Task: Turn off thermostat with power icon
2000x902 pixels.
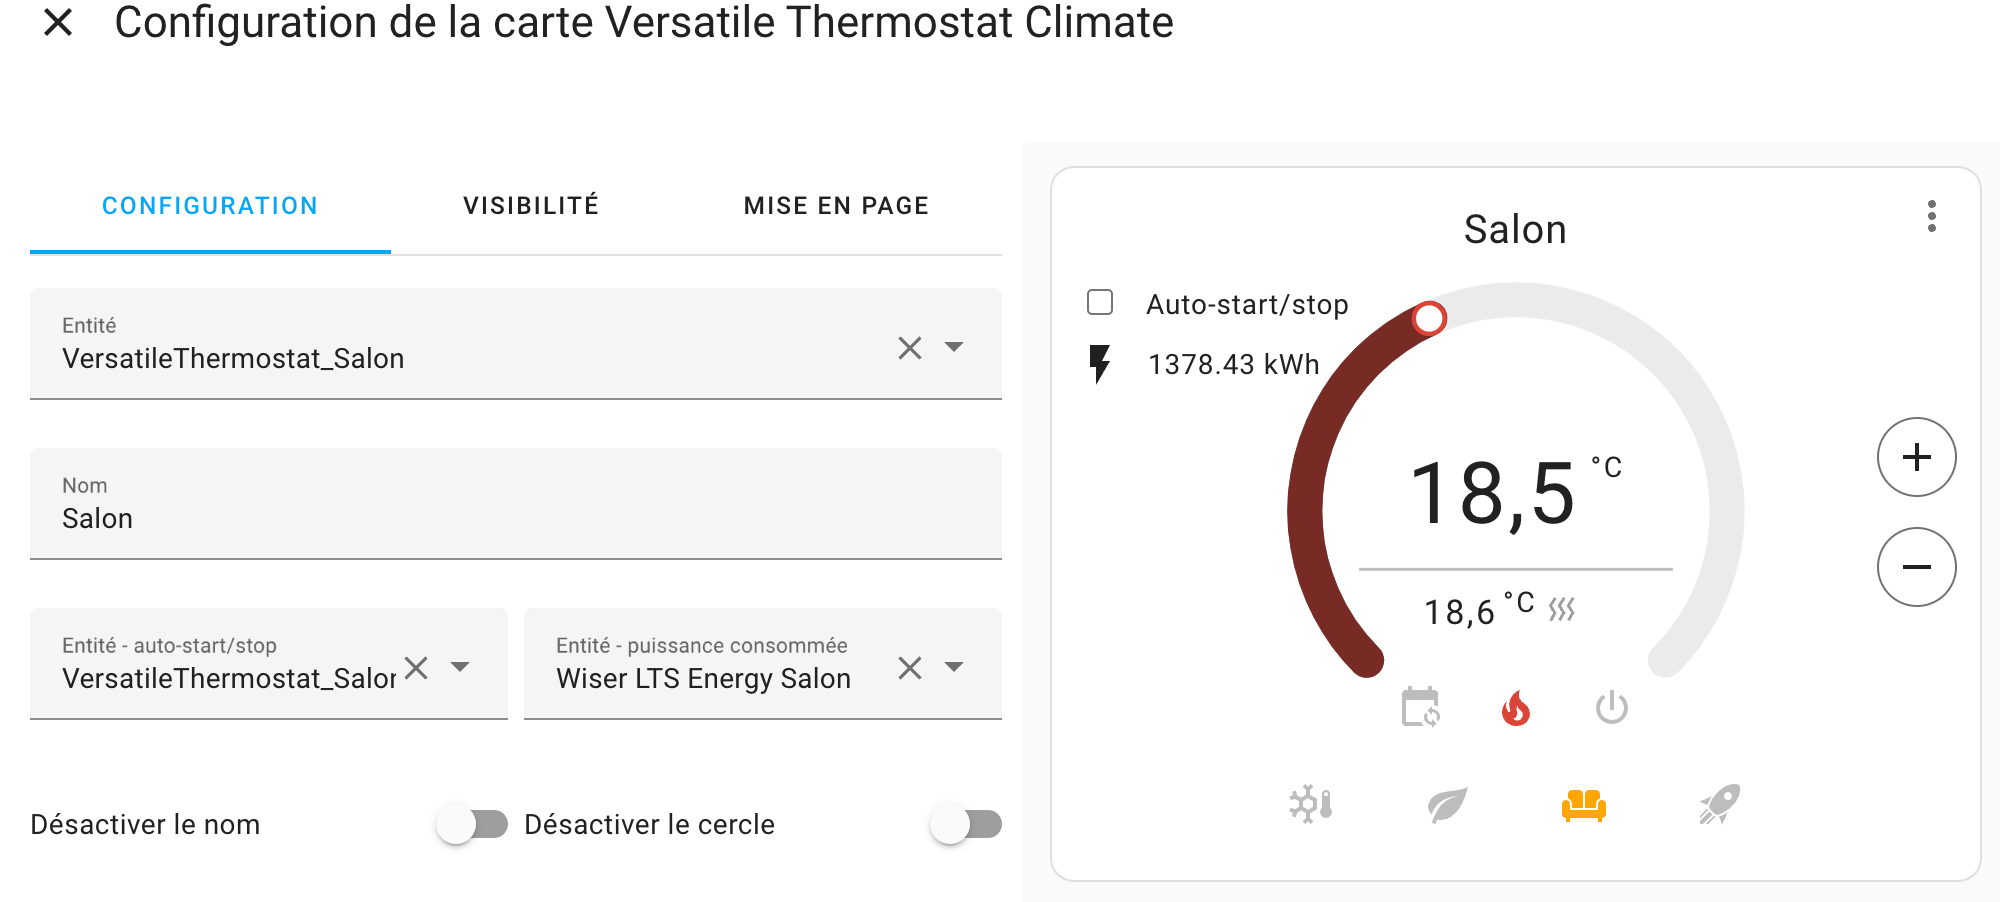Action: click(x=1611, y=707)
